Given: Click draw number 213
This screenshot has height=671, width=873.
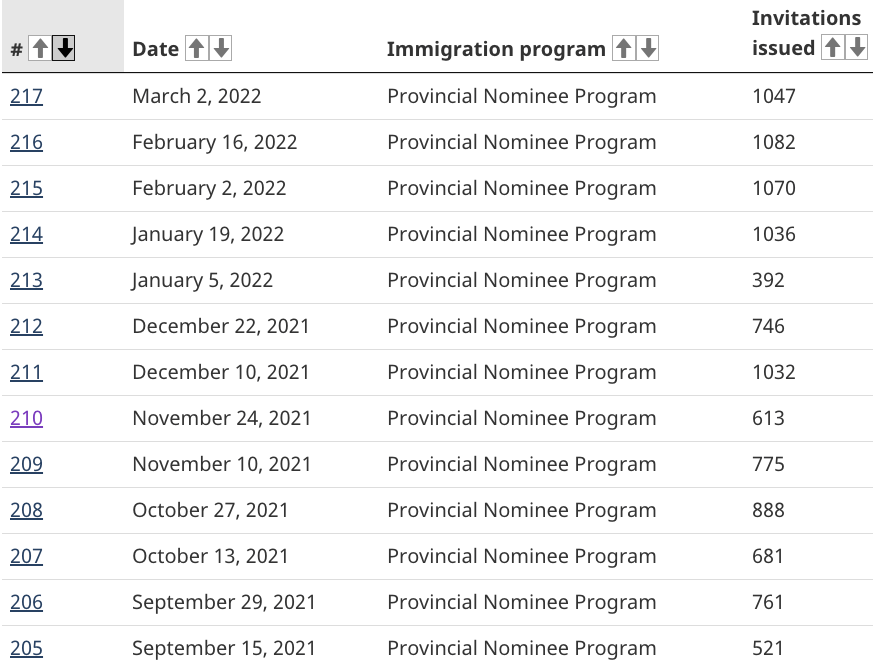Looking at the screenshot, I should coord(26,280).
